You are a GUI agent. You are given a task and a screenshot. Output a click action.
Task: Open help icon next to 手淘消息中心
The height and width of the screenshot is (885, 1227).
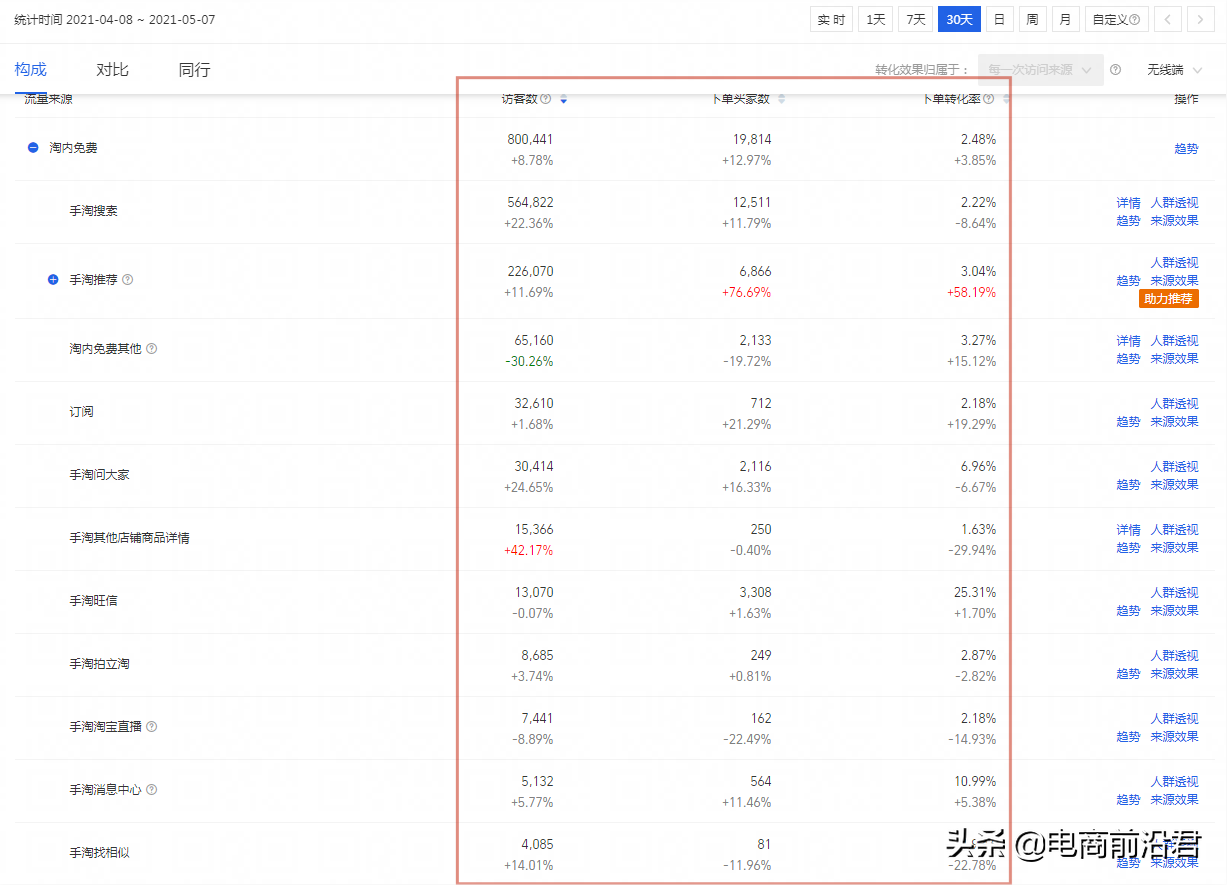tap(151, 790)
